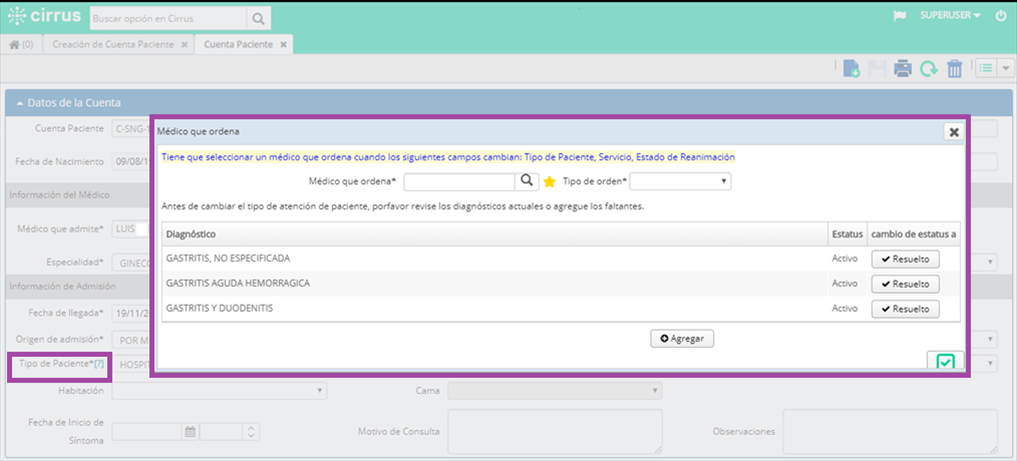Mark GASTRITIS Y DUODENITIS as Resuelto
Screen dimensions: 1017x461
click(x=905, y=309)
